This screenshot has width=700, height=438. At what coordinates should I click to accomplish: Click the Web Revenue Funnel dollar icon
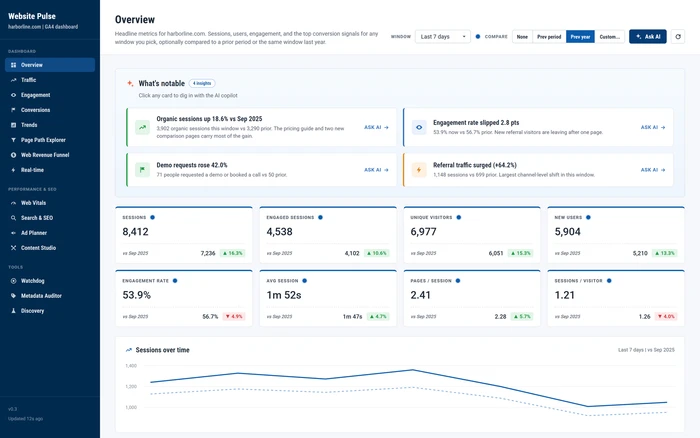[x=13, y=155]
